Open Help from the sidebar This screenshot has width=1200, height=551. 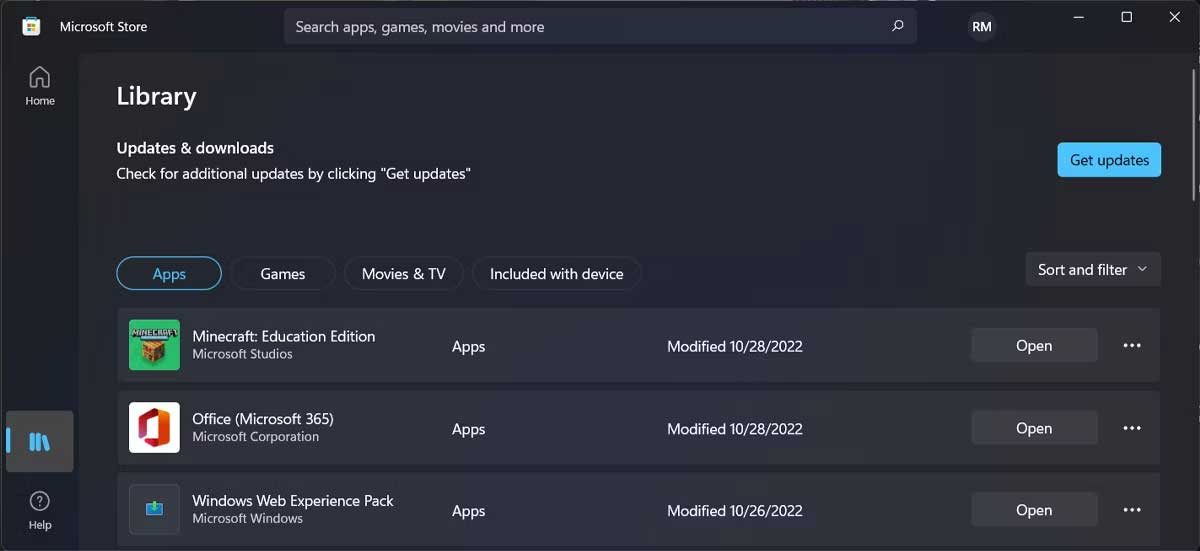coord(40,509)
